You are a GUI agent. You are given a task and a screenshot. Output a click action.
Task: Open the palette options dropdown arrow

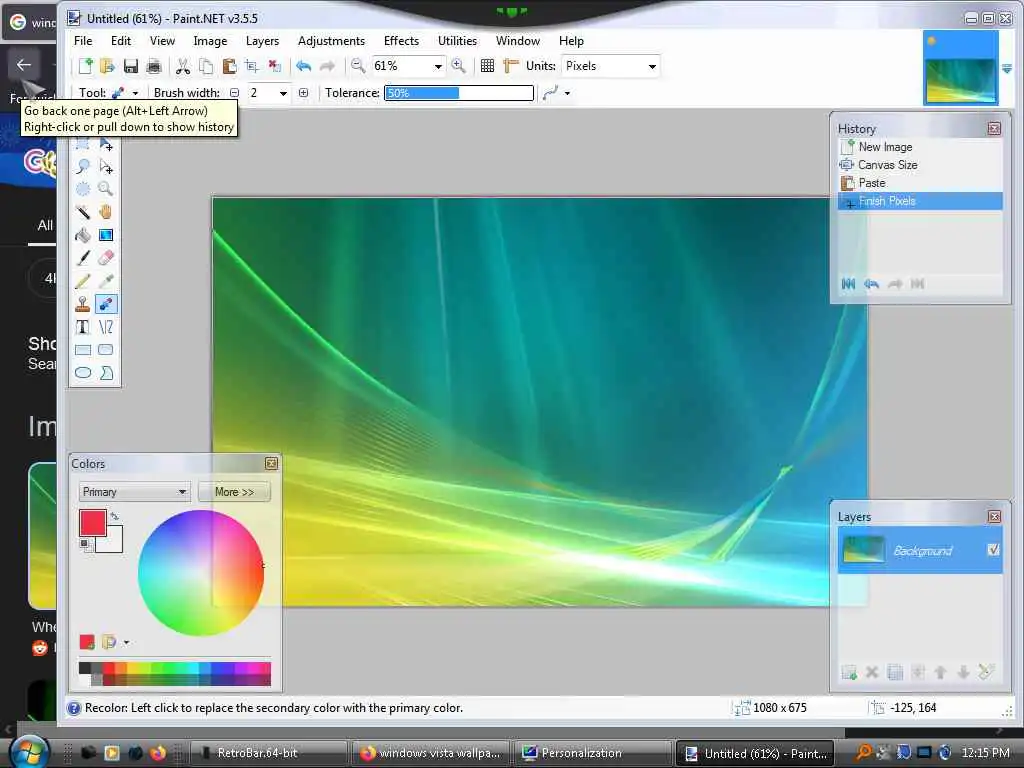tap(126, 643)
